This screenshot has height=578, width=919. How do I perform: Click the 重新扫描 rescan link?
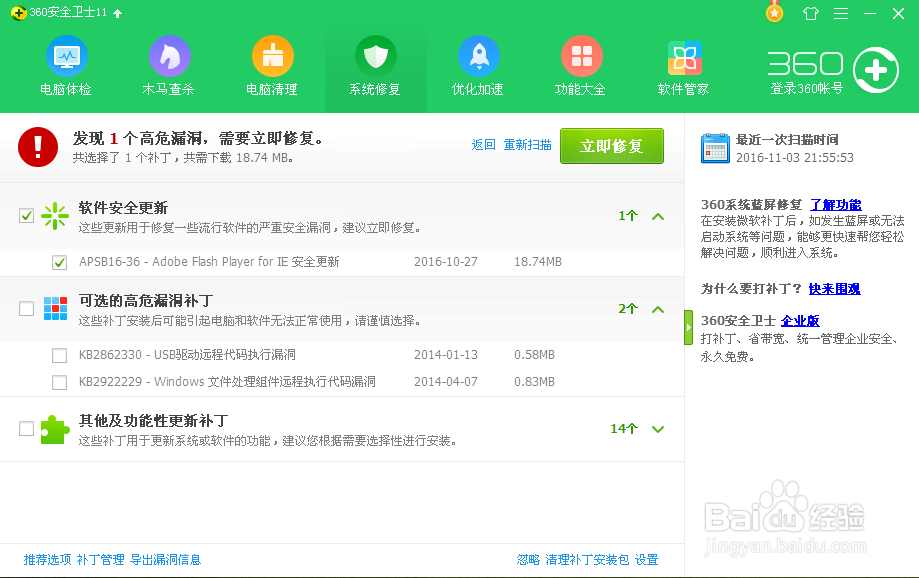coord(527,145)
